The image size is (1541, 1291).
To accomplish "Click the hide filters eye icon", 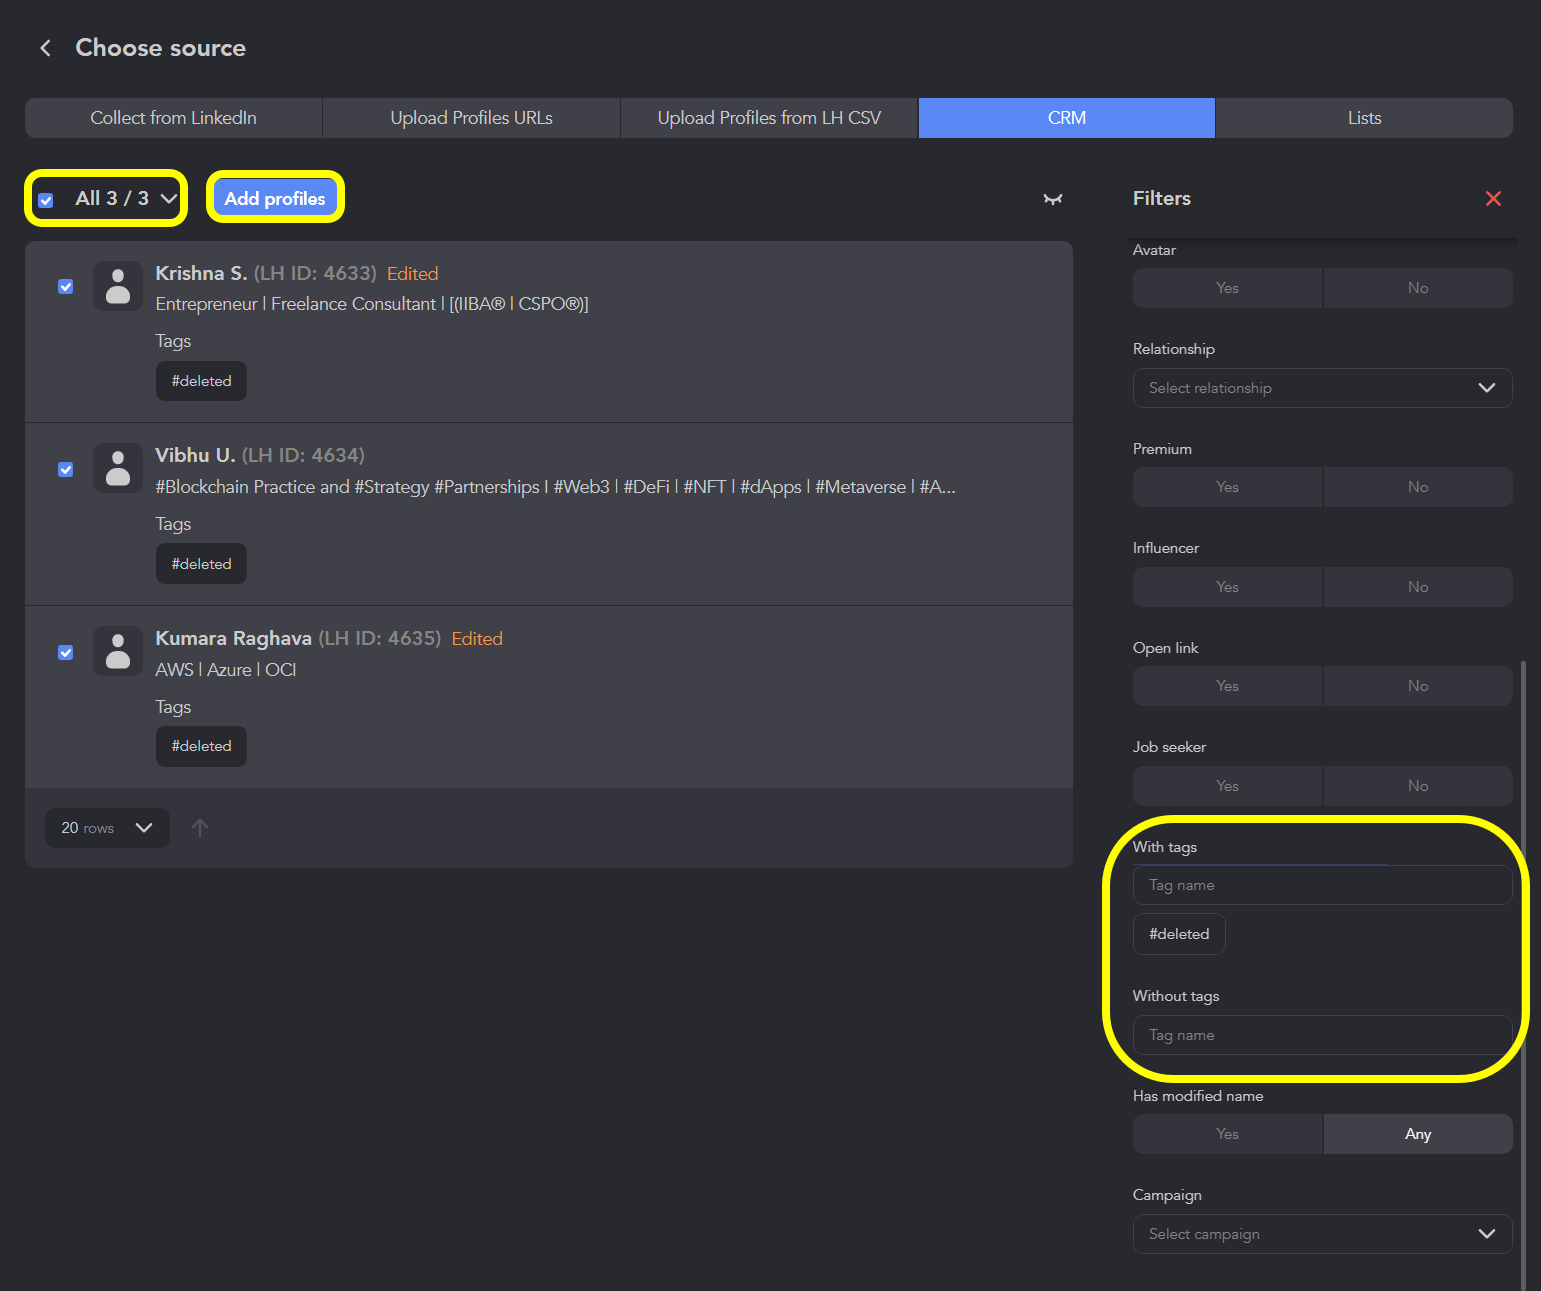I will pos(1053,199).
